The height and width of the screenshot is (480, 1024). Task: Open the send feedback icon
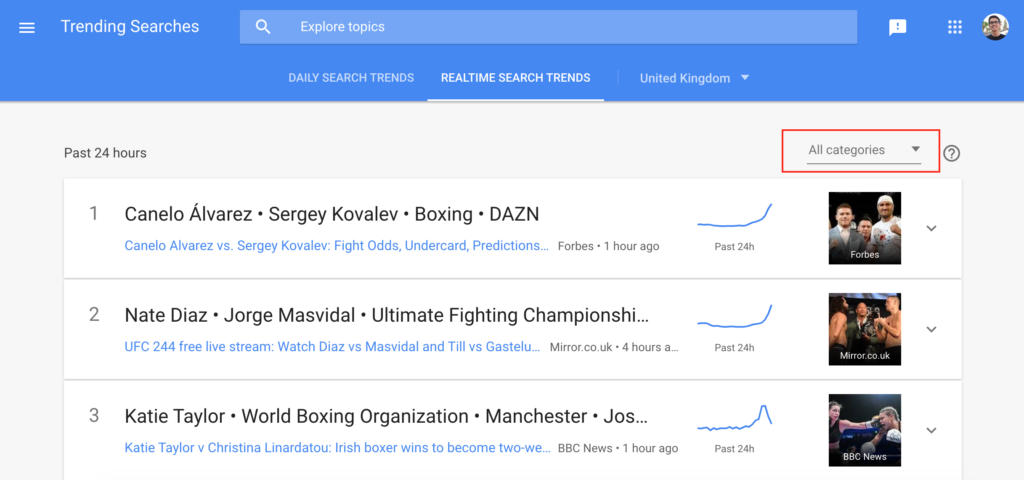898,27
